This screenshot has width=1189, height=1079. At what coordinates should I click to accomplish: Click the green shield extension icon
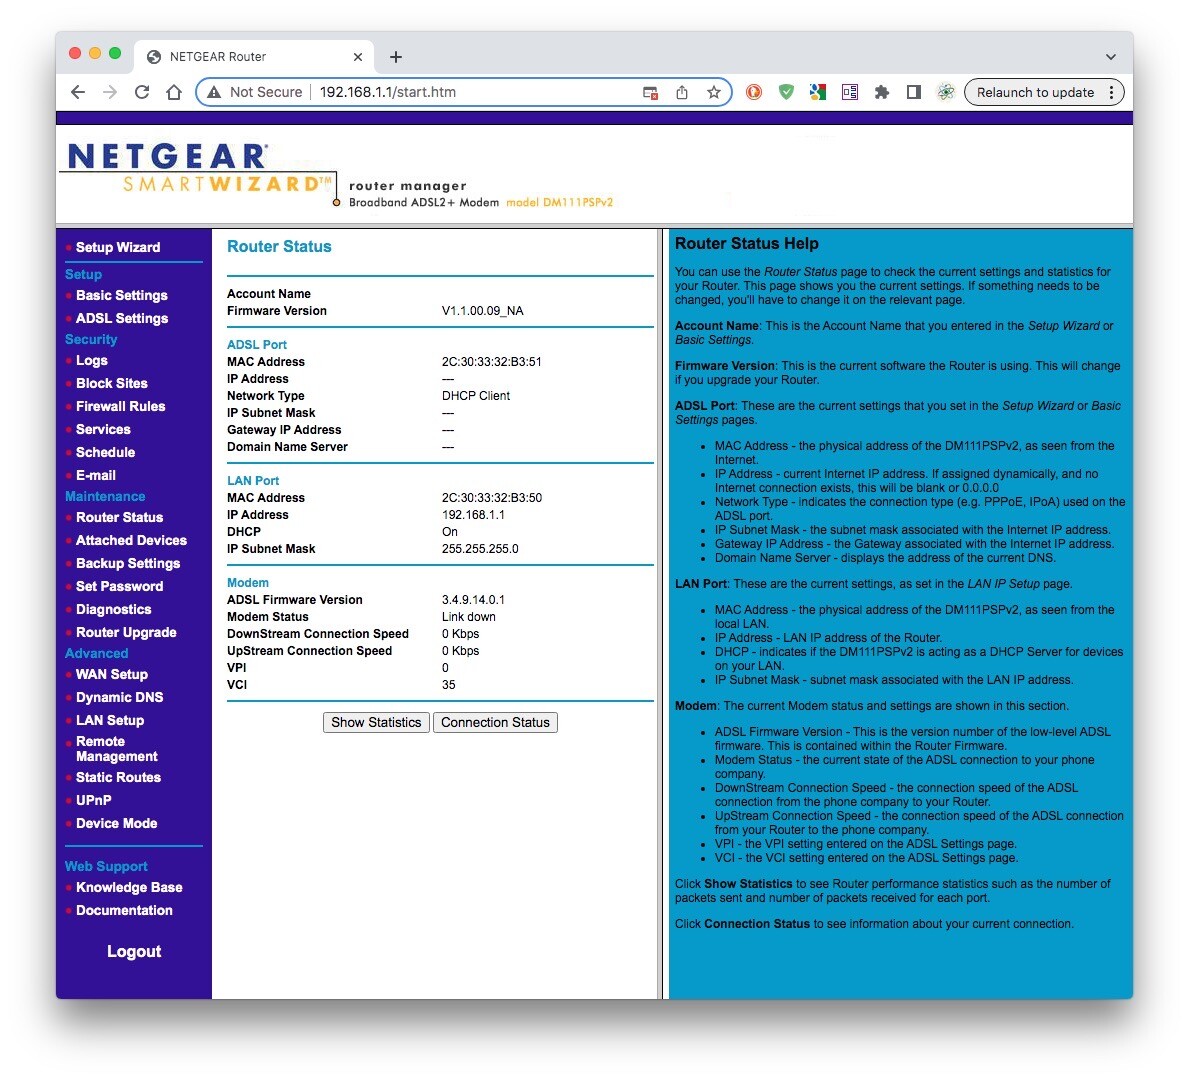786,93
